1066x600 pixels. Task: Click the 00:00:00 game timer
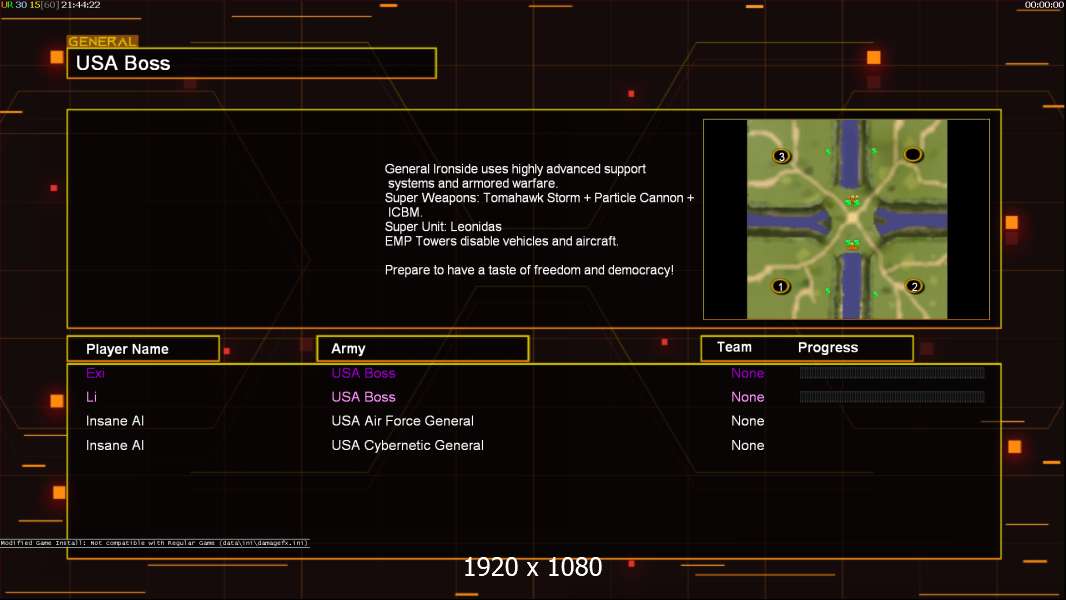[1044, 5]
